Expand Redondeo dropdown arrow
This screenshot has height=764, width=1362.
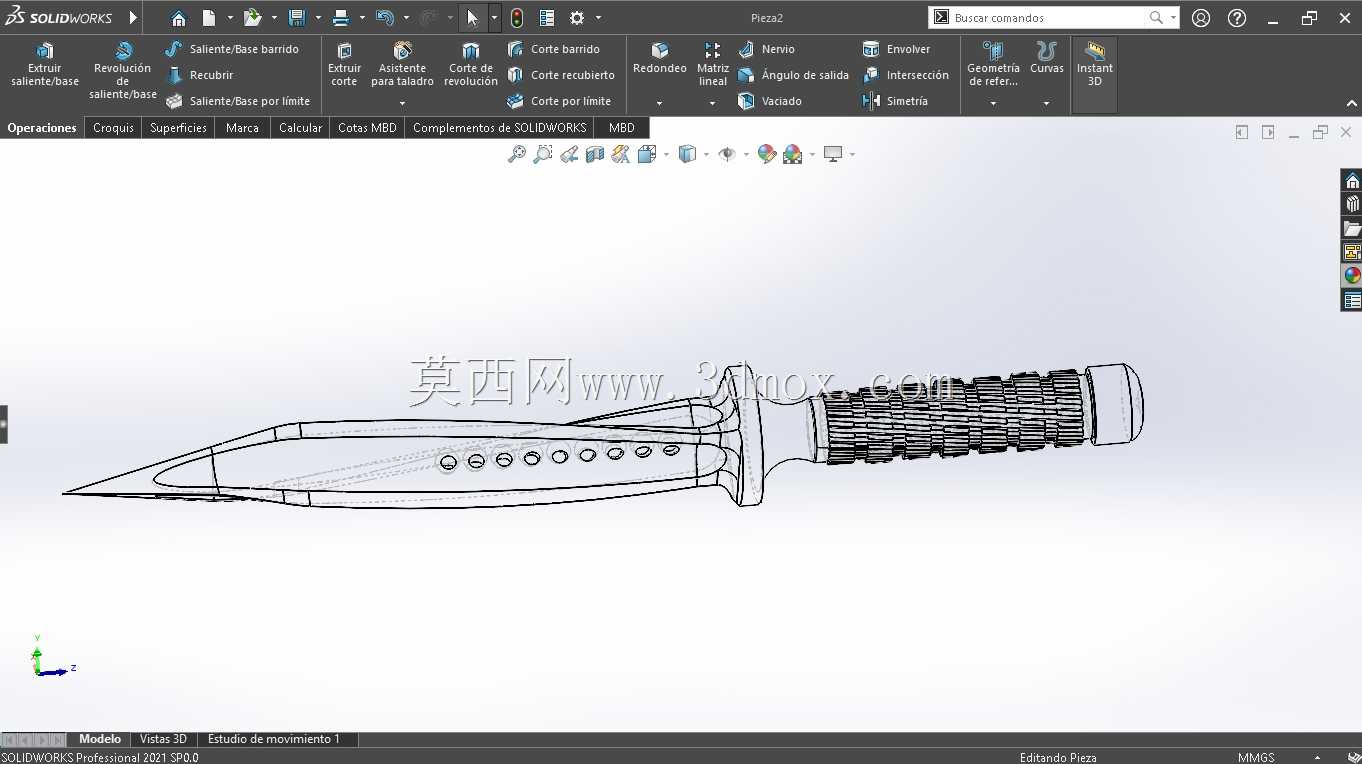pos(660,103)
